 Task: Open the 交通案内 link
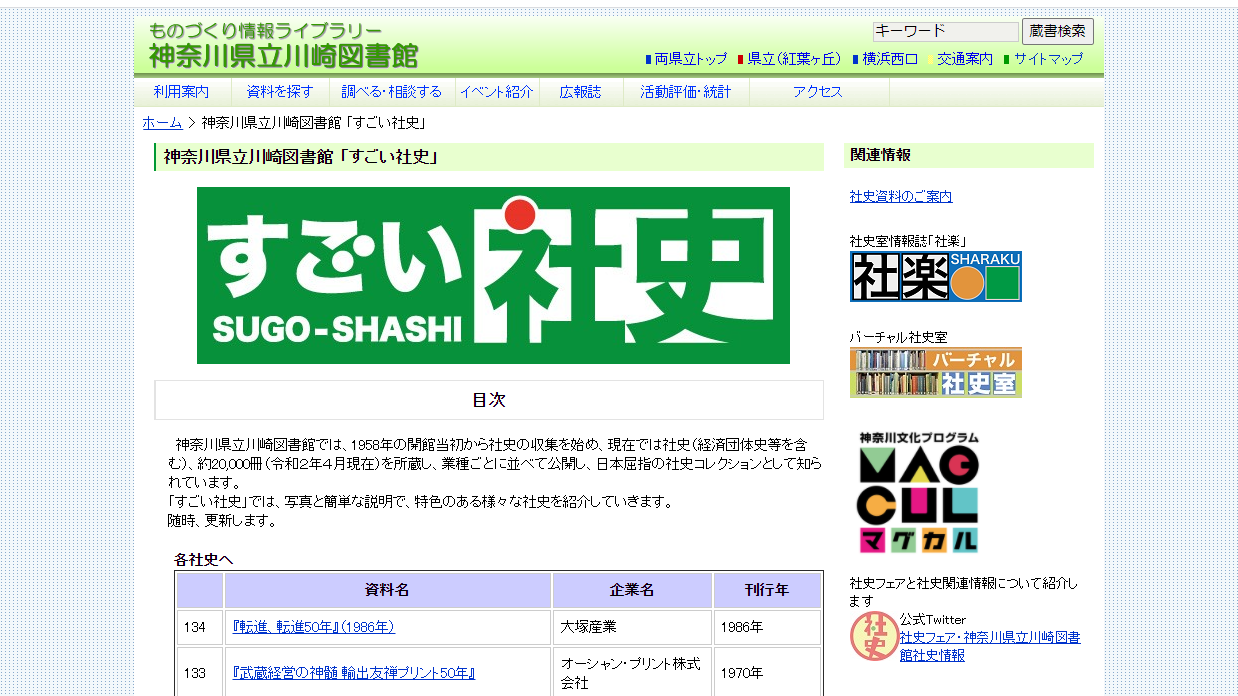[x=965, y=59]
